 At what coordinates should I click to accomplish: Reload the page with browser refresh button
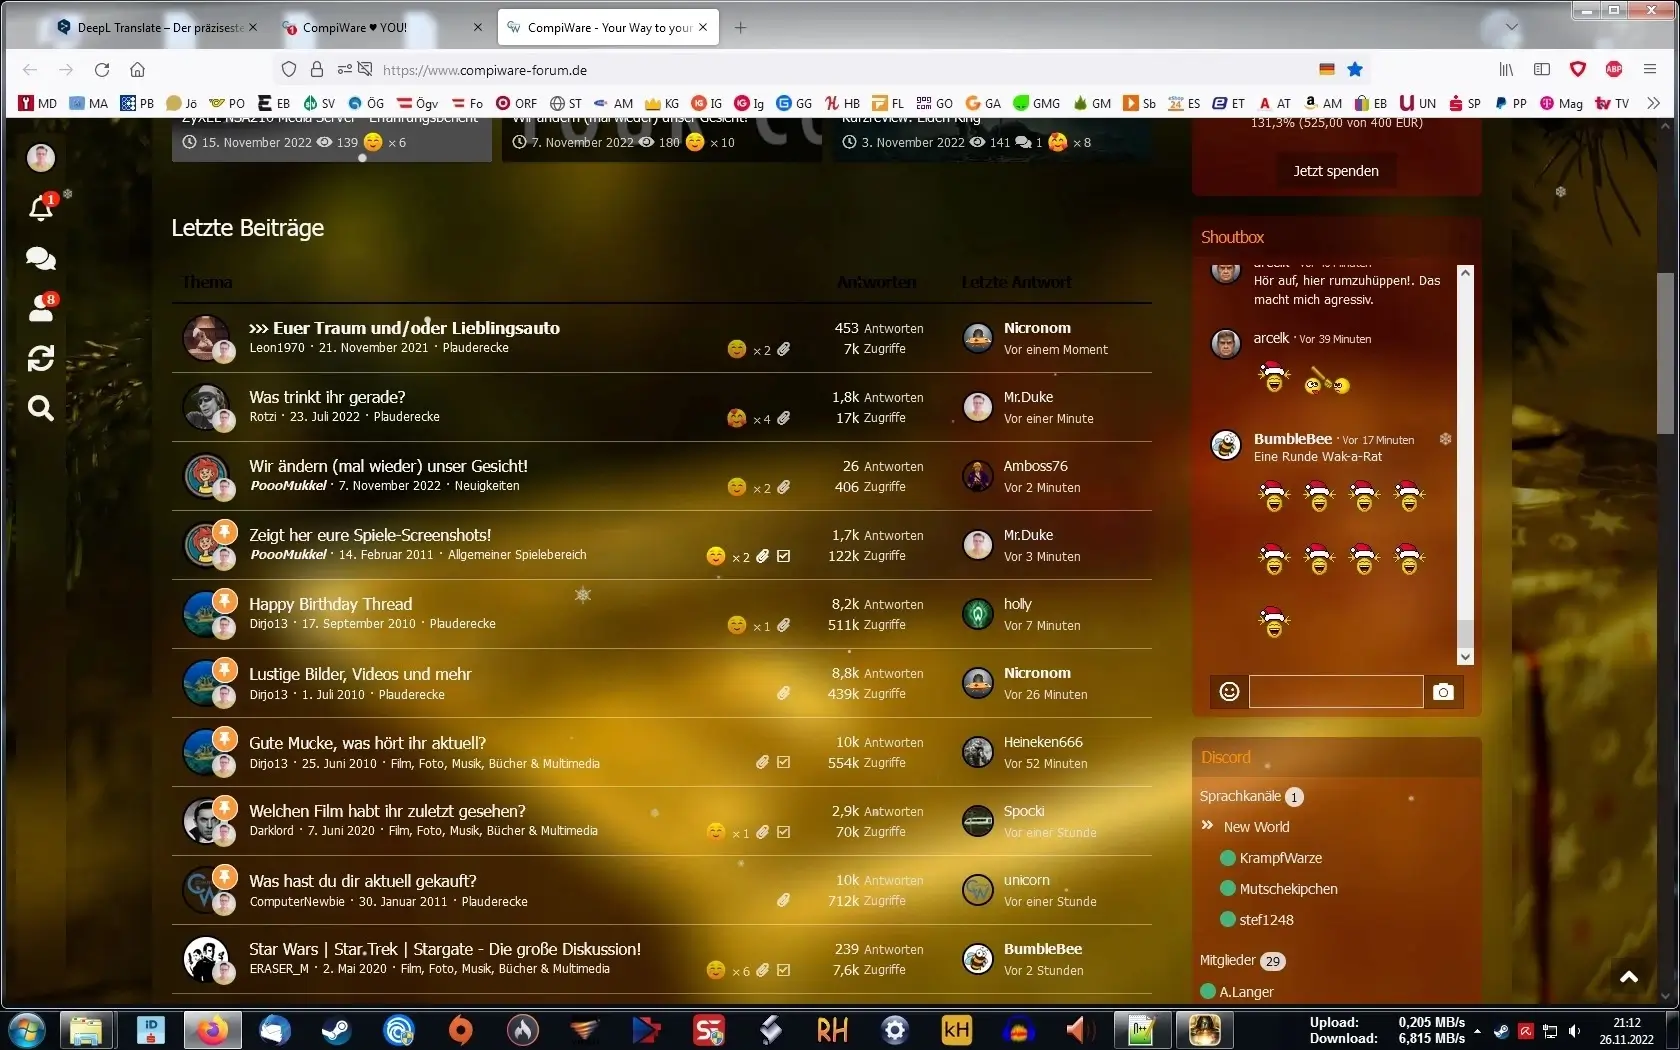tap(102, 70)
